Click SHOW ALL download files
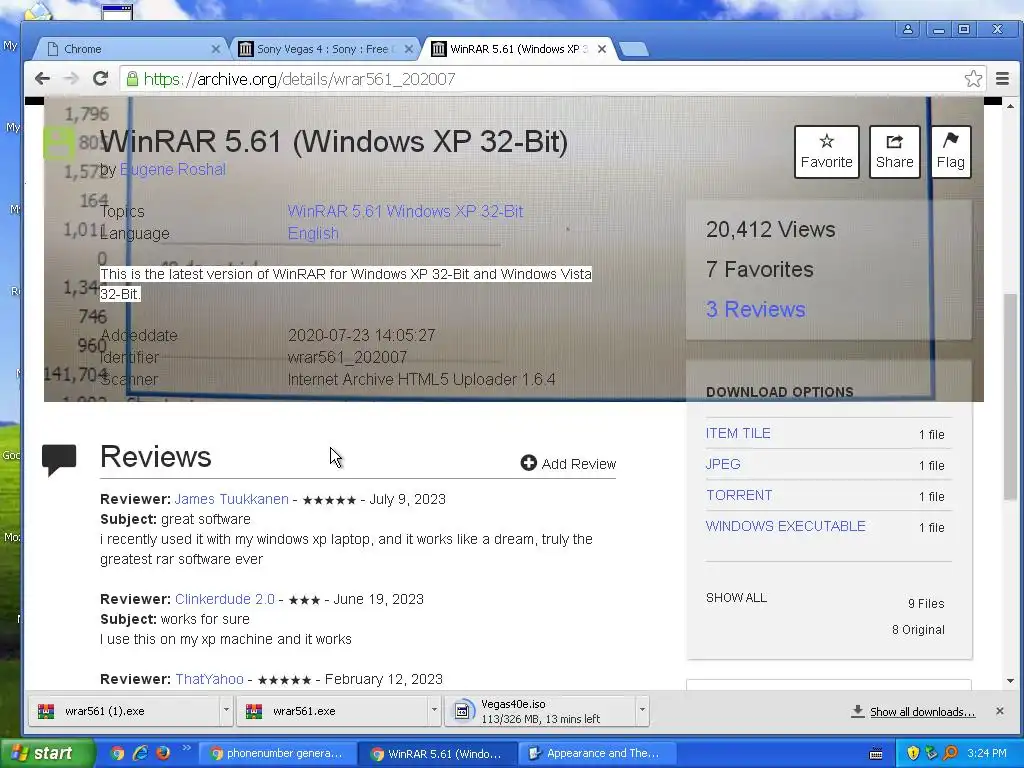 [x=736, y=598]
